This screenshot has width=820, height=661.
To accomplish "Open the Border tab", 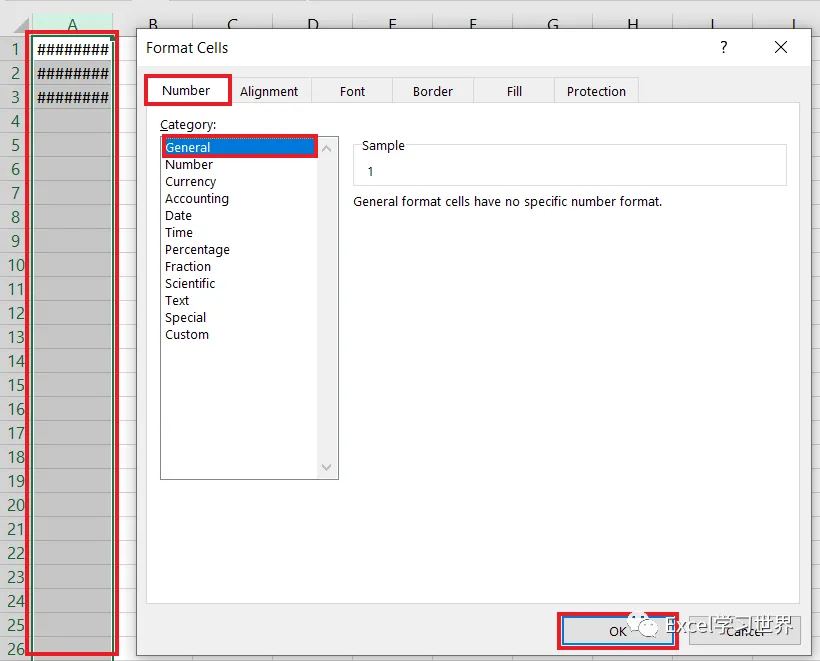I will 432,92.
